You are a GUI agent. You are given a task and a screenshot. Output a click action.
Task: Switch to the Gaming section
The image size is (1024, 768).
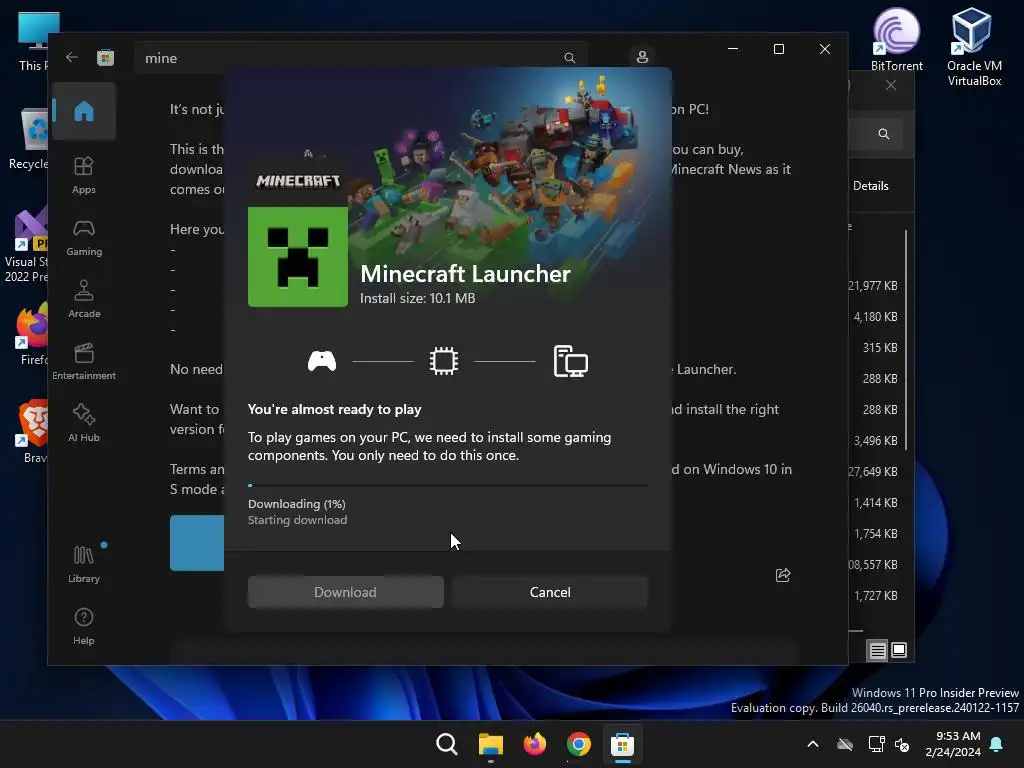point(84,238)
